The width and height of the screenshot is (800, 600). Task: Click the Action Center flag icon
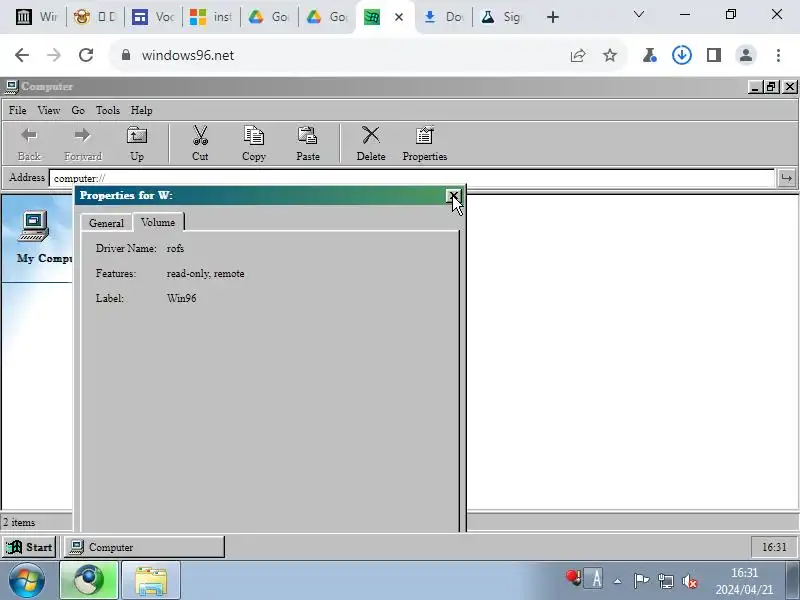[x=641, y=581]
